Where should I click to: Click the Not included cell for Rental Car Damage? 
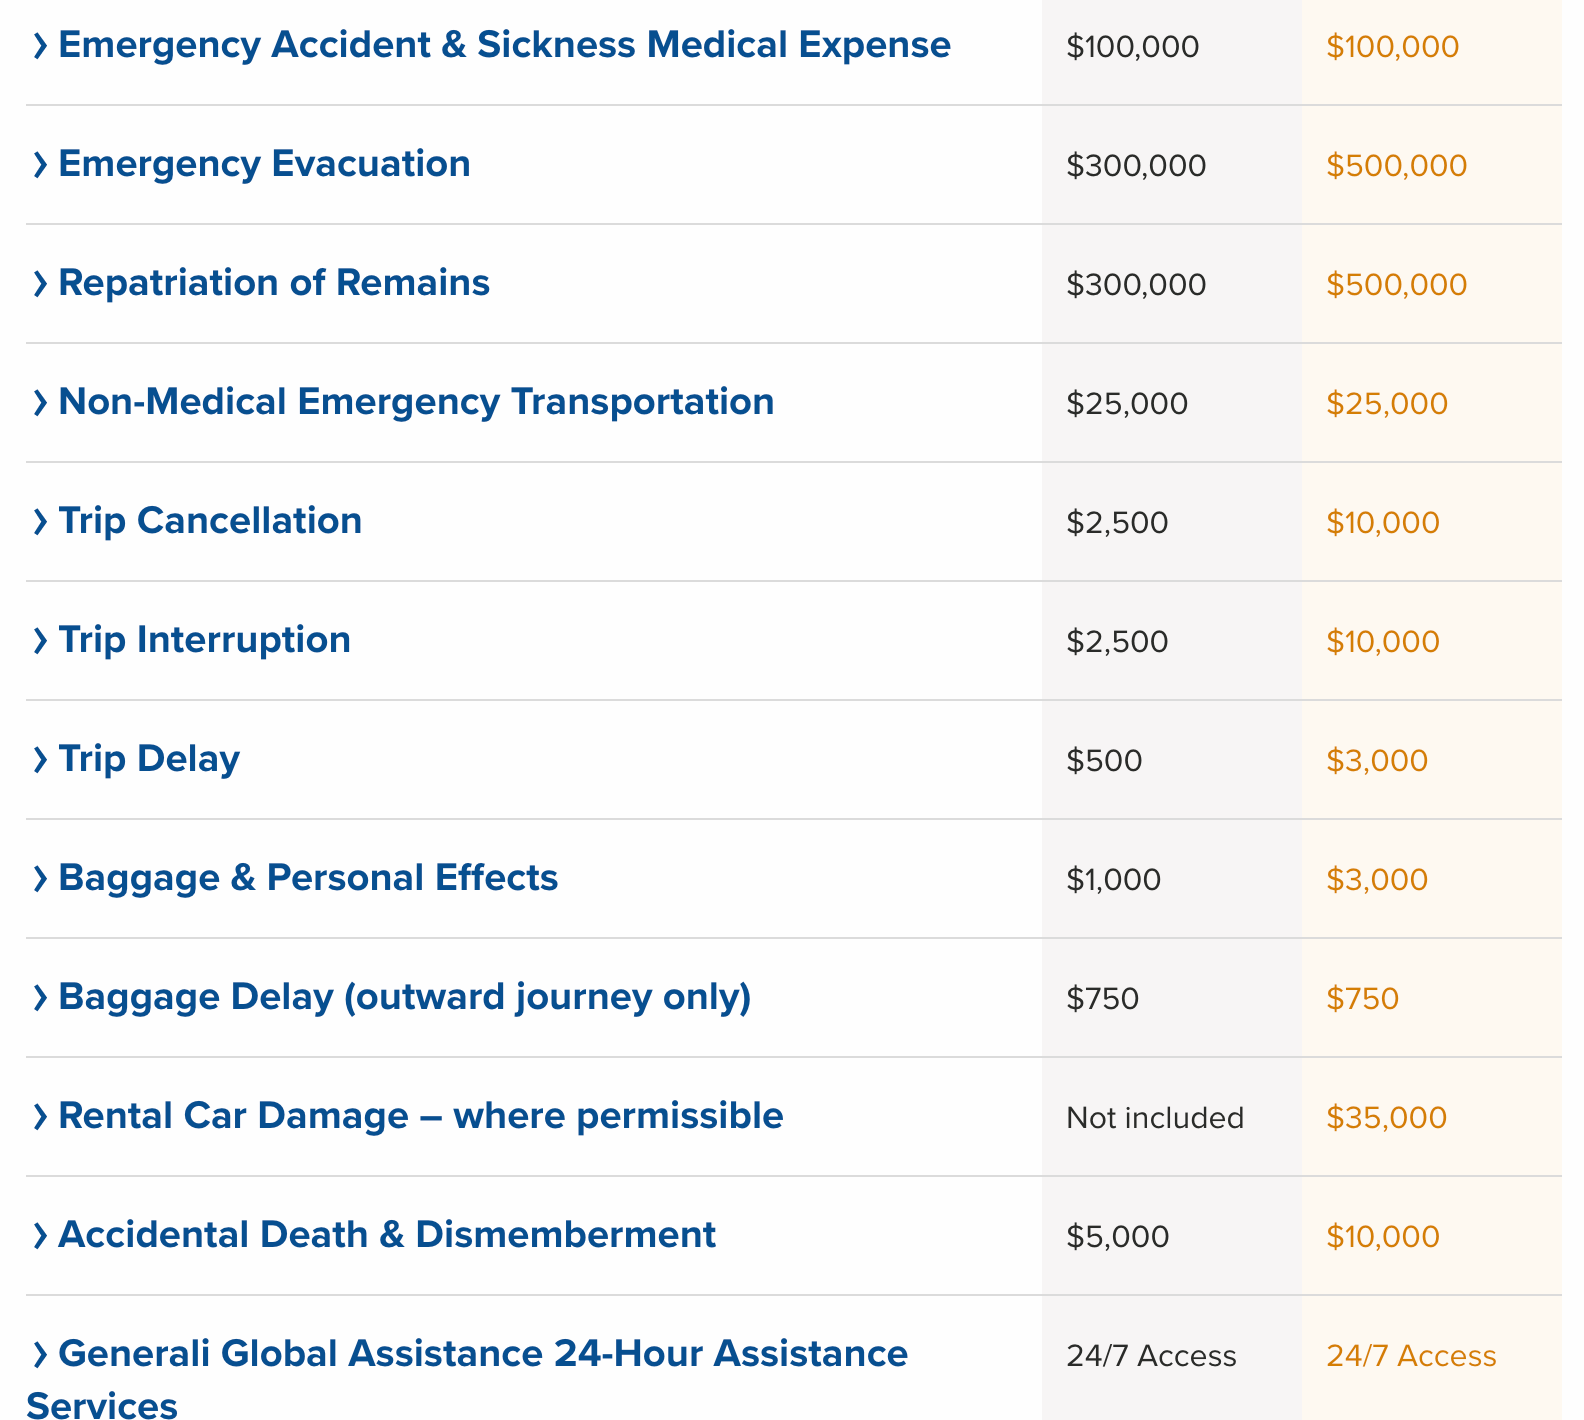point(1154,1117)
